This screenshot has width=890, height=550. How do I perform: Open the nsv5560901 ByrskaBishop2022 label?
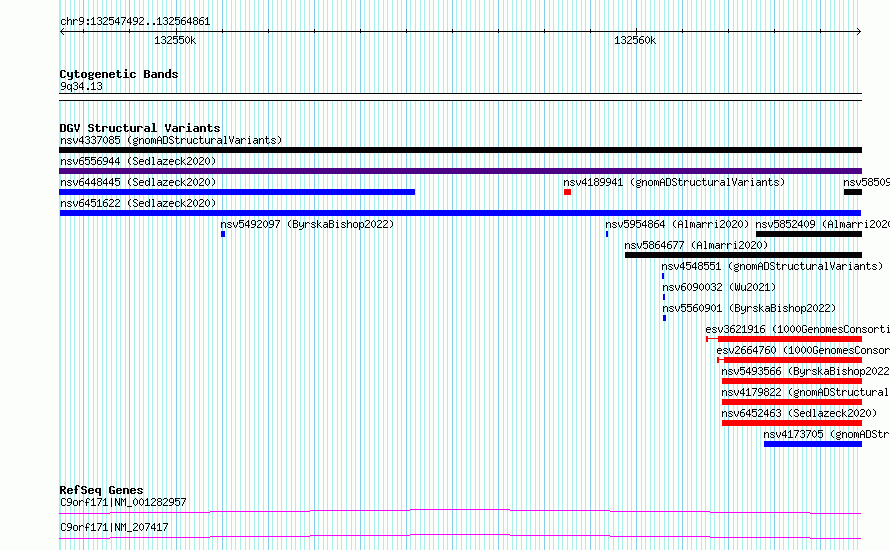[749, 308]
